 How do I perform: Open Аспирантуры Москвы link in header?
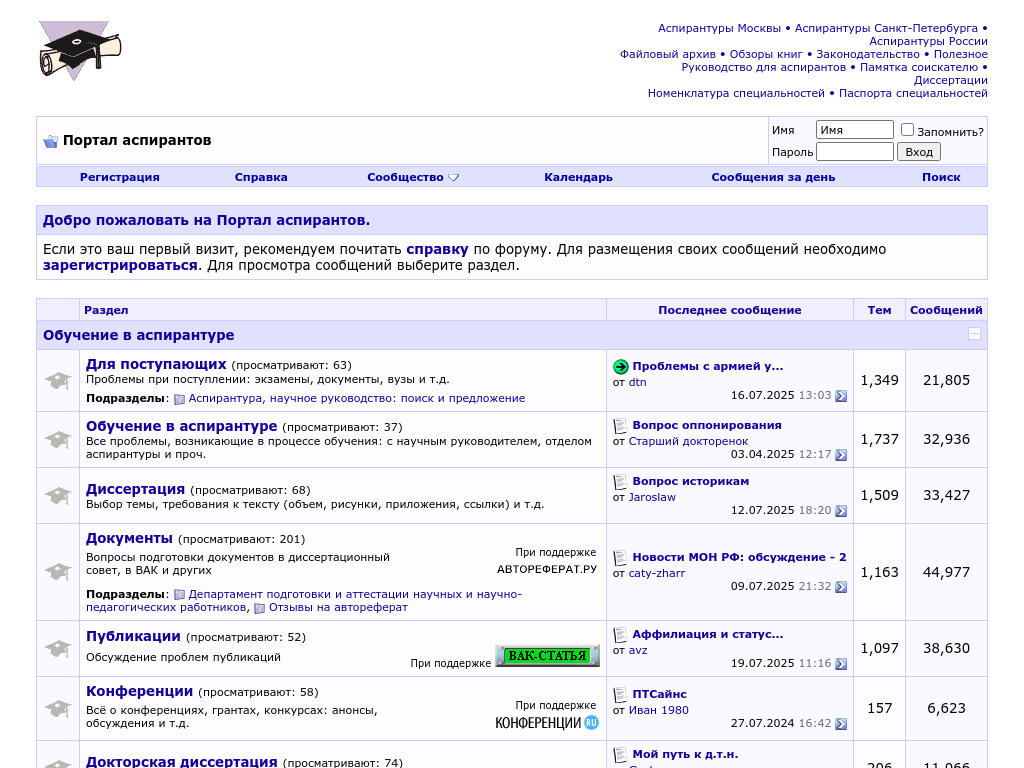[x=719, y=28]
